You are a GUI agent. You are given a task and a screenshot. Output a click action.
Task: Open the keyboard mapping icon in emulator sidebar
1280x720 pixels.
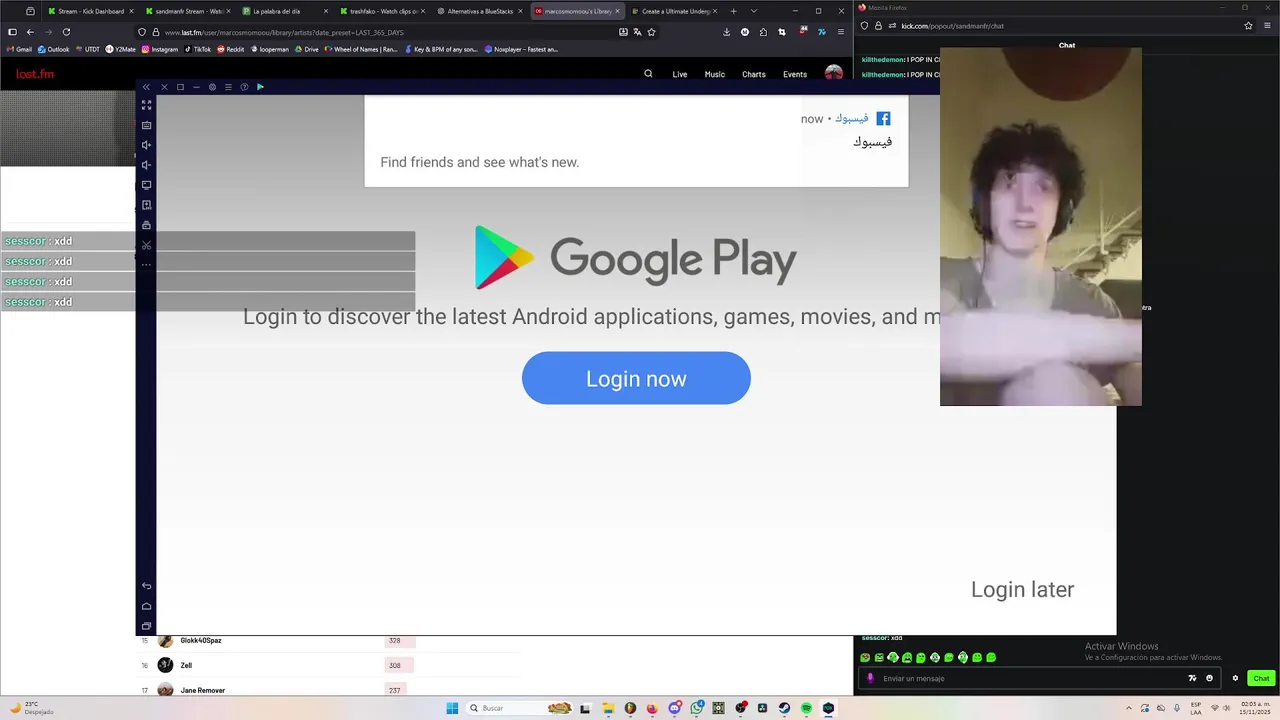tap(146, 125)
